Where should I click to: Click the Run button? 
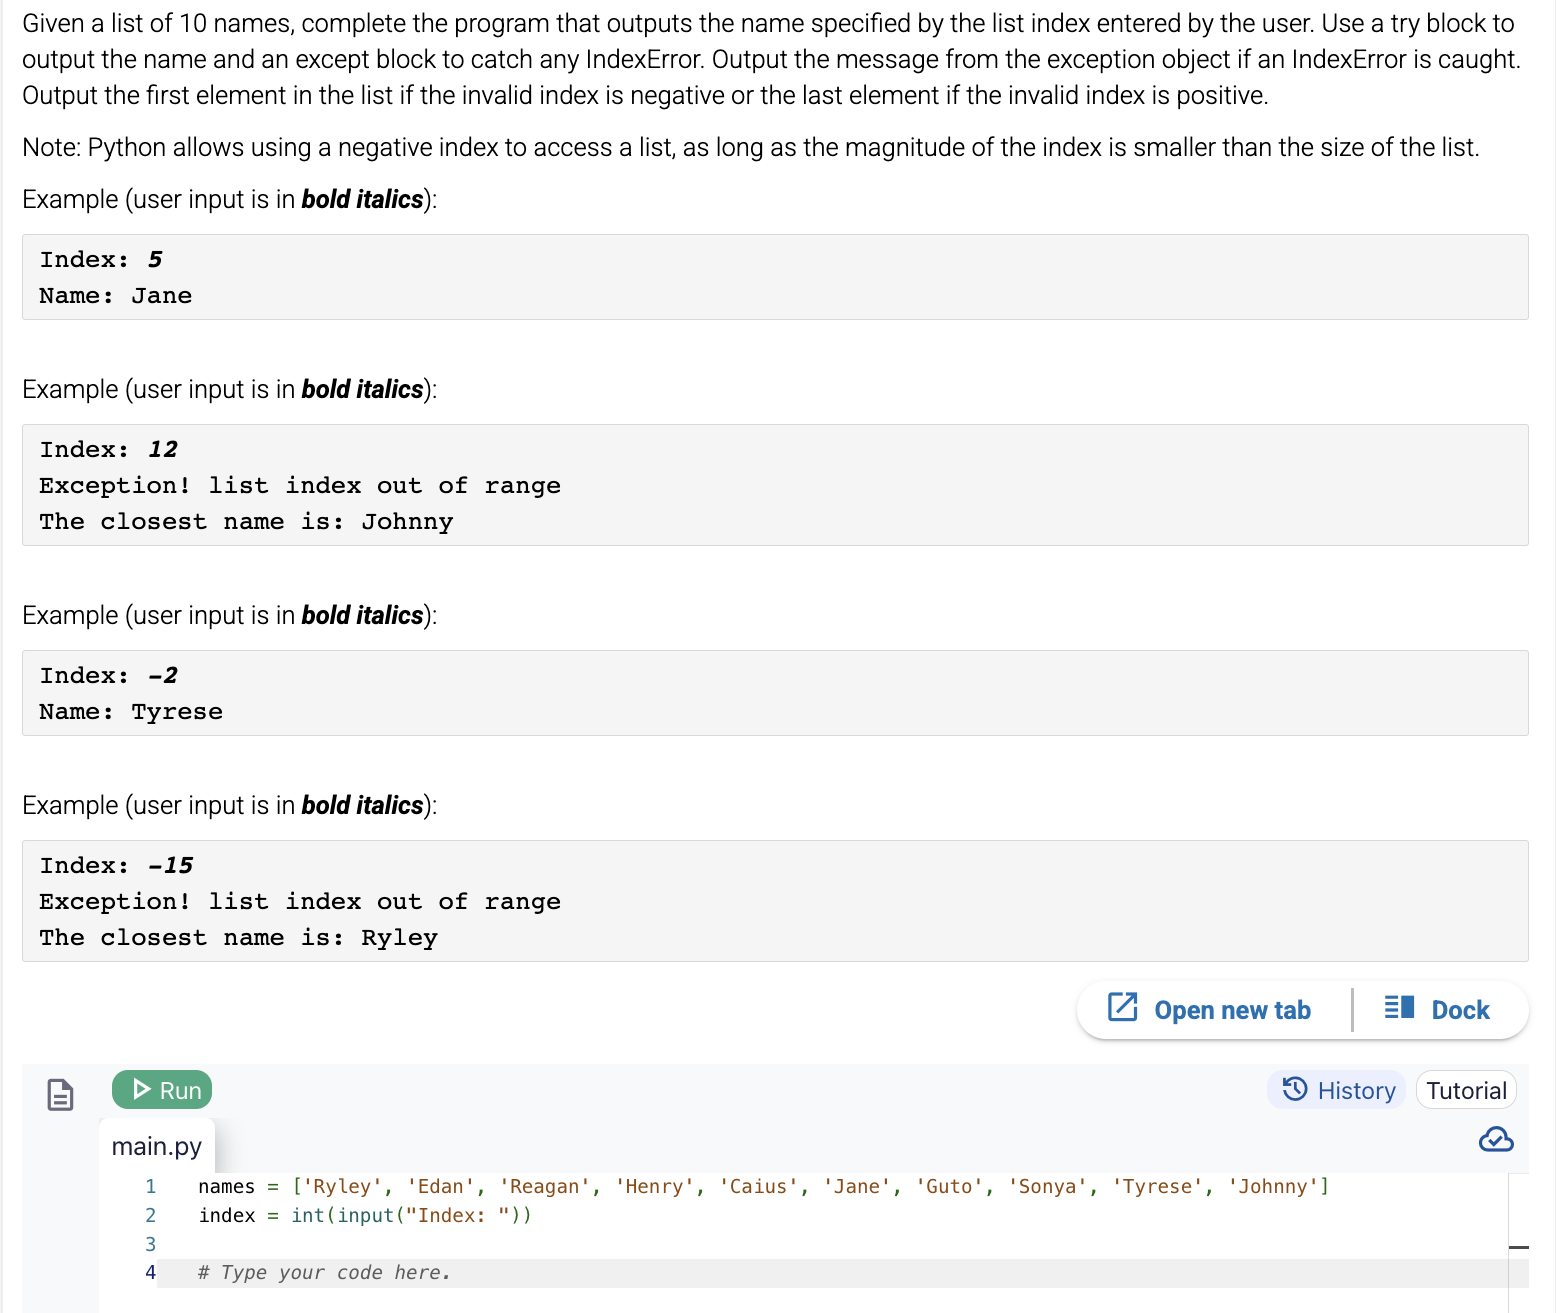point(162,1090)
